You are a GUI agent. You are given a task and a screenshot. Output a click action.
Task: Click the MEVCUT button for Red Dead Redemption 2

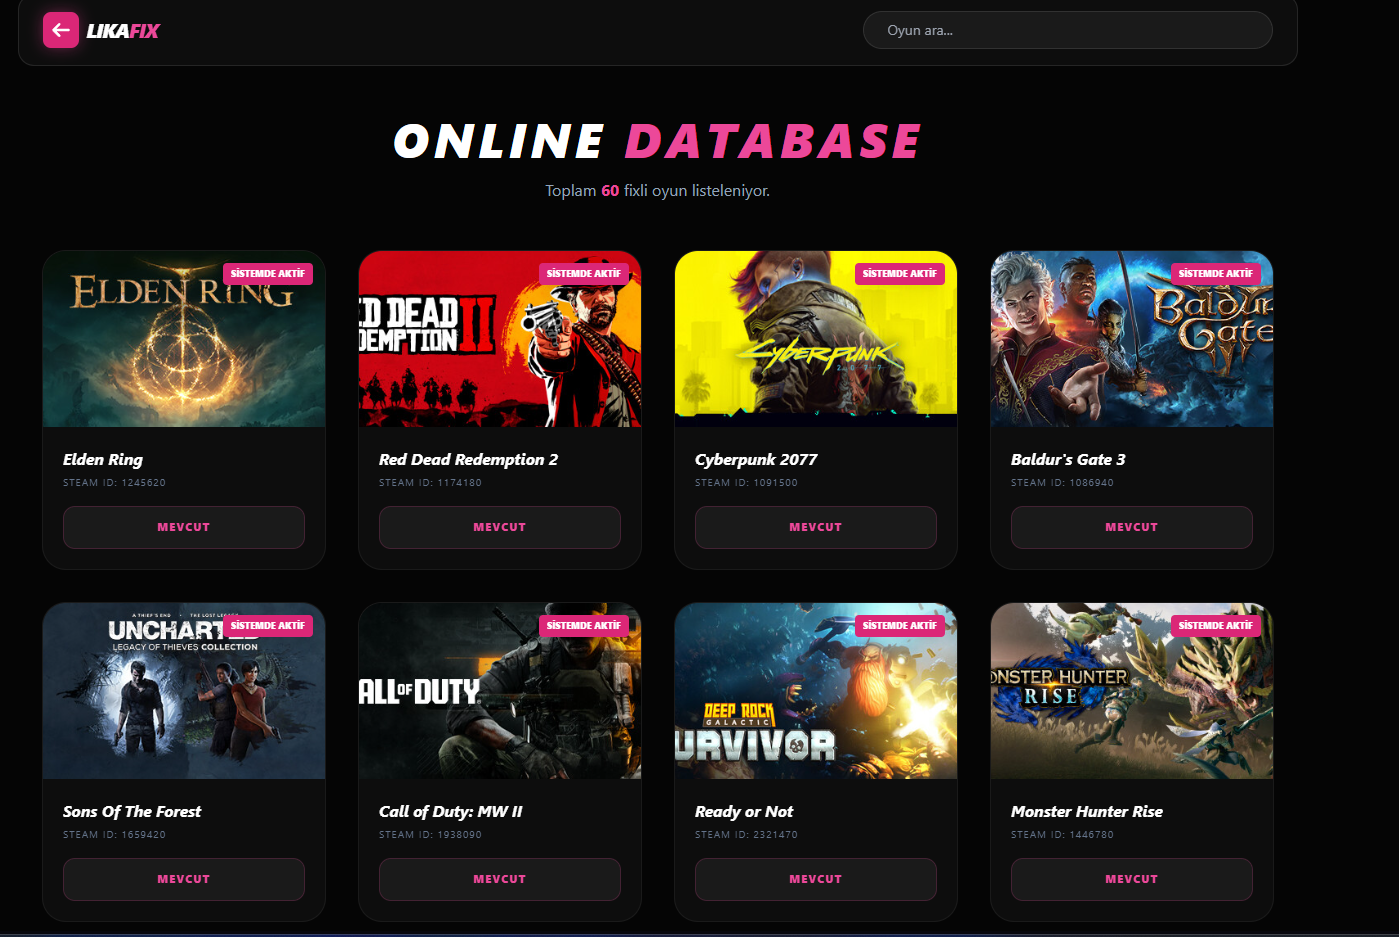click(x=500, y=527)
